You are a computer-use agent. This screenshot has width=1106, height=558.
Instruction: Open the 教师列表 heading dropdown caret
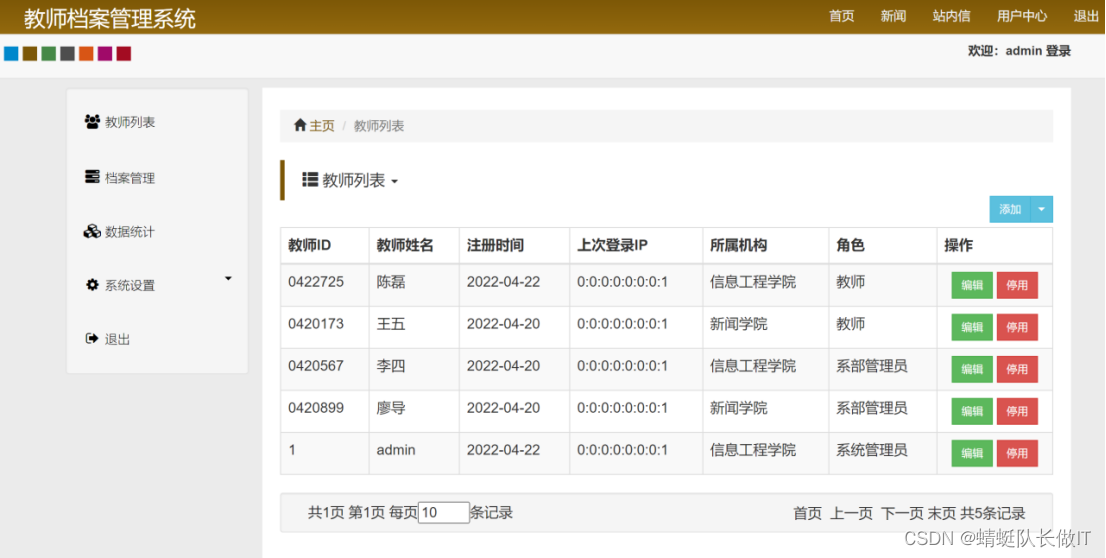394,182
